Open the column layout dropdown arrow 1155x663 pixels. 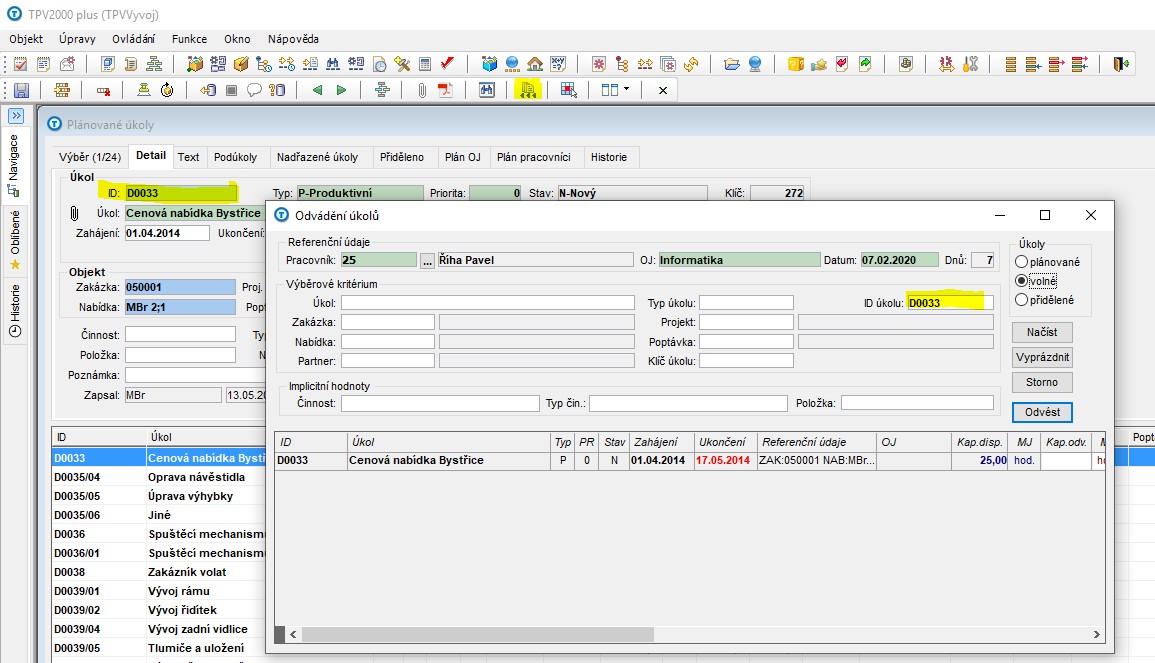point(626,90)
